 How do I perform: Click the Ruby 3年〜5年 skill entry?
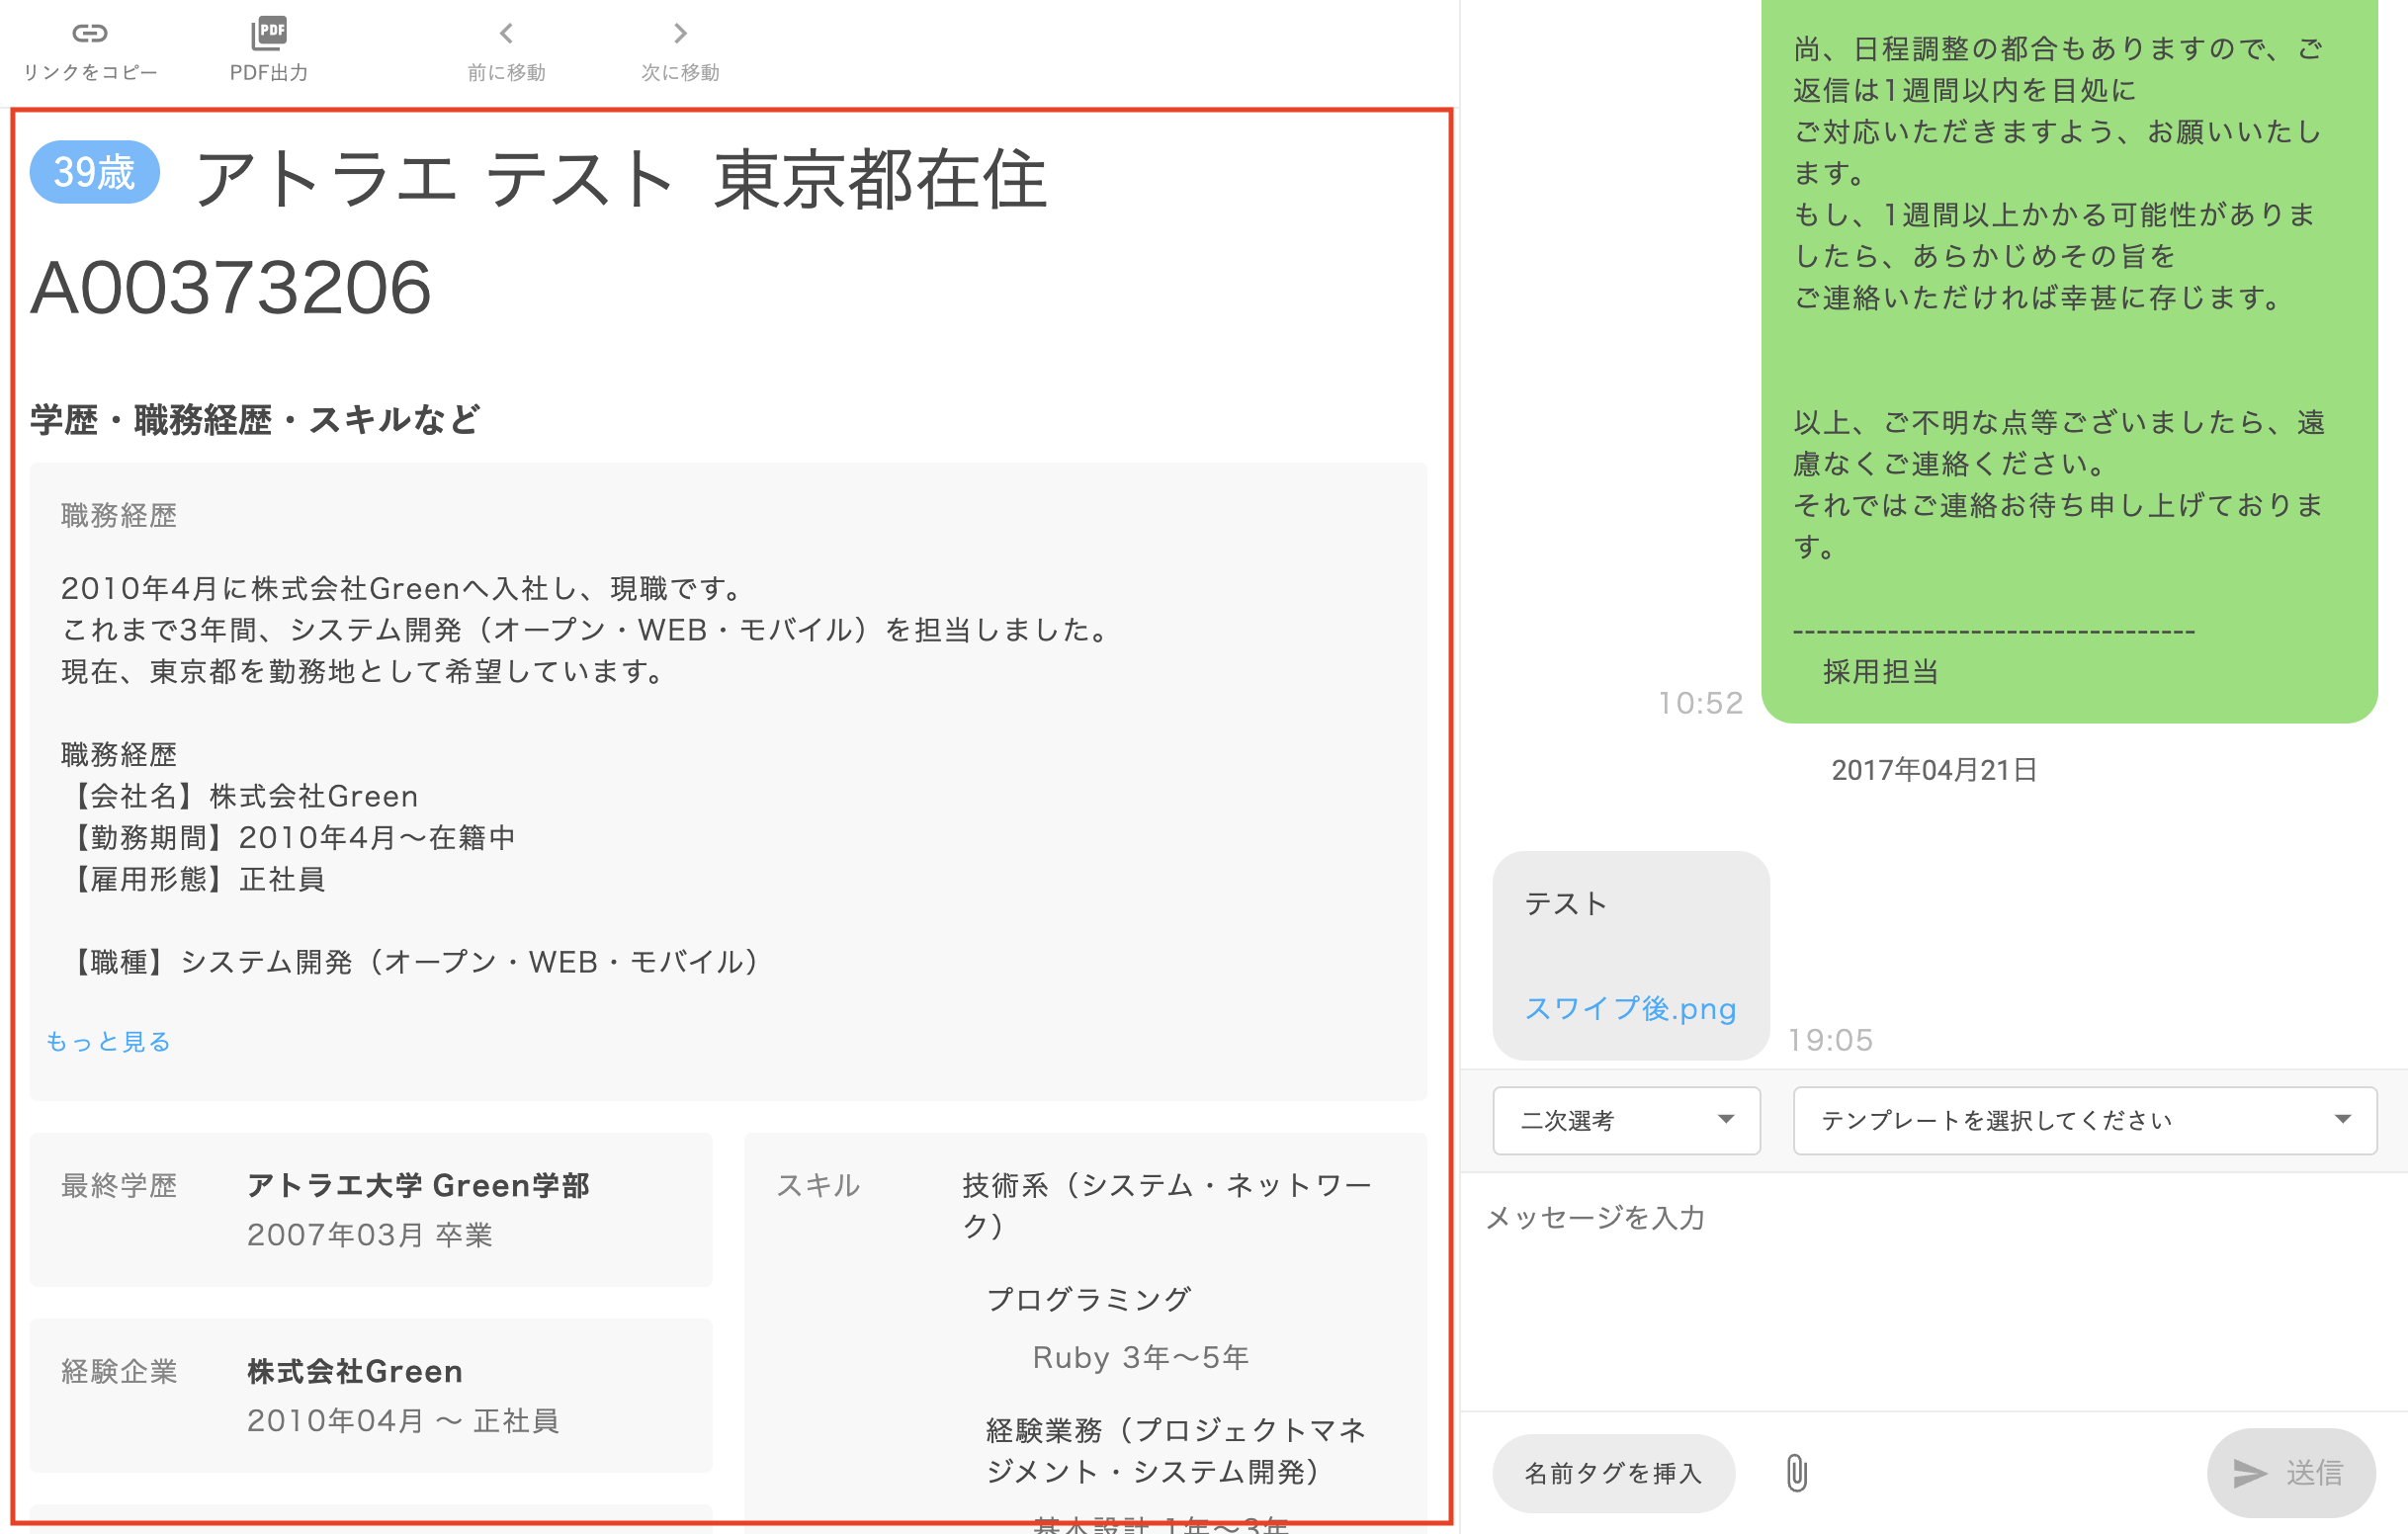point(1141,1357)
